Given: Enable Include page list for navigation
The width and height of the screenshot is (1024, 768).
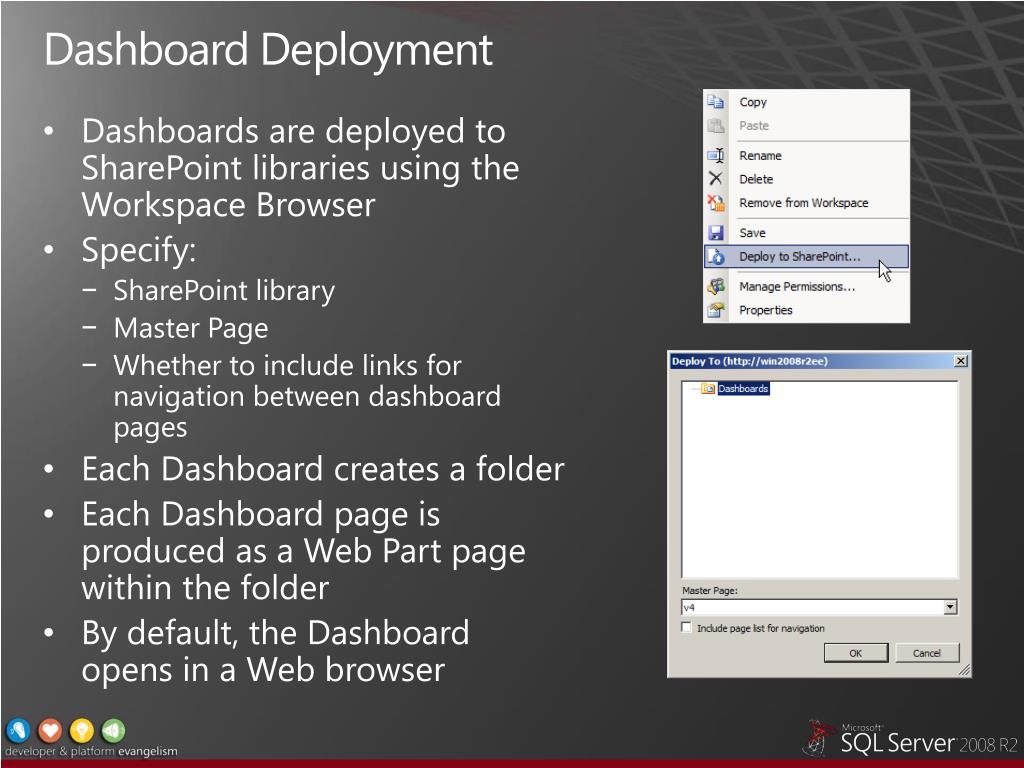Looking at the screenshot, I should click(x=686, y=628).
